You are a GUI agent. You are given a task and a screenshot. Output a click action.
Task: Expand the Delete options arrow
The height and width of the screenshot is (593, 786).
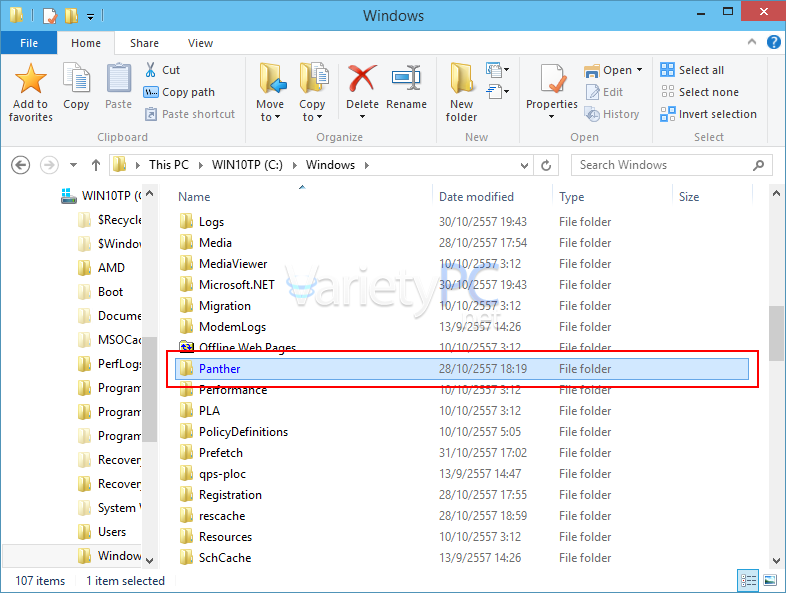tap(362, 117)
